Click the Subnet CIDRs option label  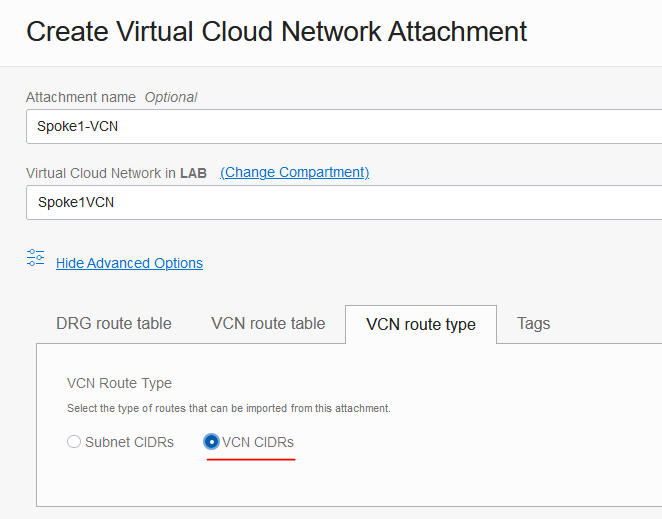129,441
